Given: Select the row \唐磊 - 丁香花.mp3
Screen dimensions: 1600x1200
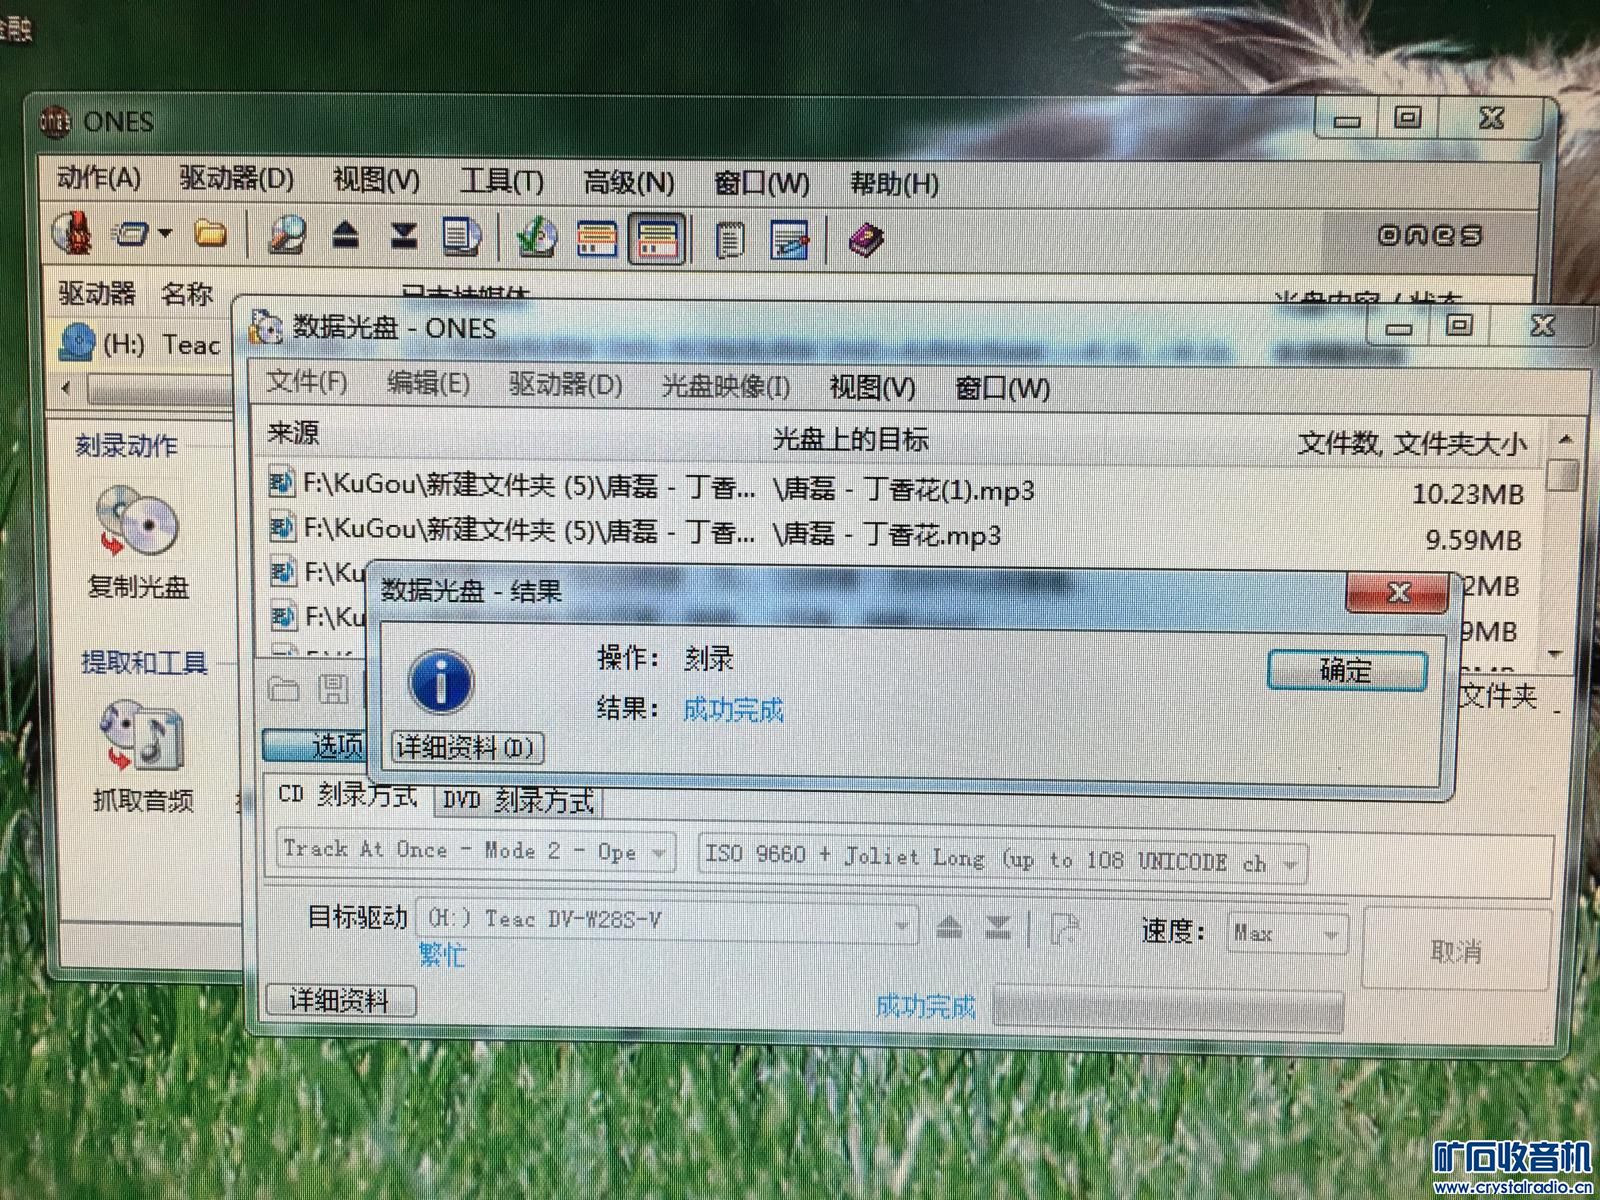Looking at the screenshot, I should [x=898, y=534].
